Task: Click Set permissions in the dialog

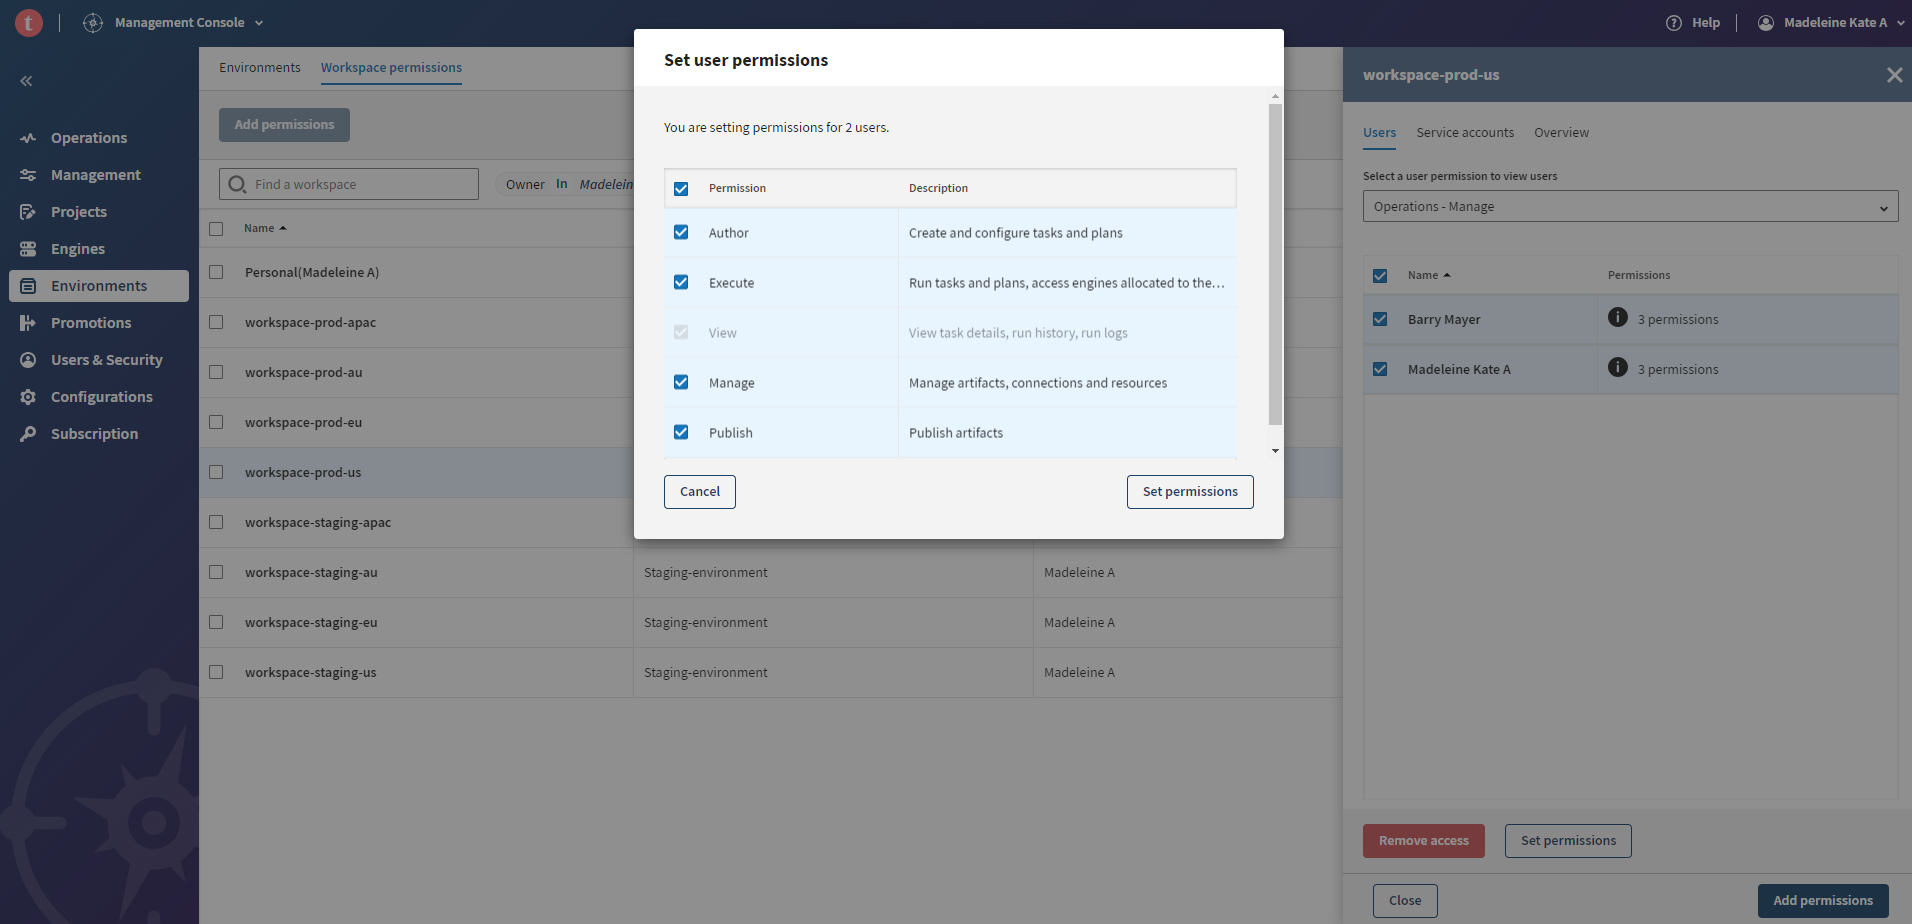Action: tap(1189, 492)
